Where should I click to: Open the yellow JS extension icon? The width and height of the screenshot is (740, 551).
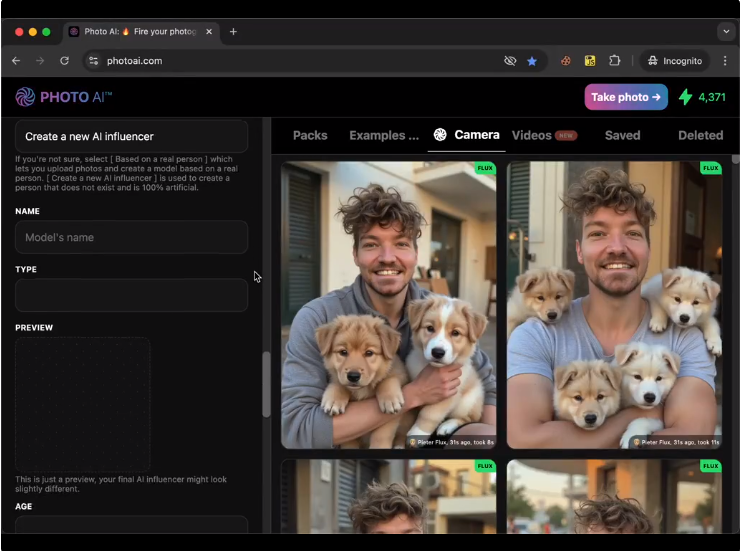(x=590, y=61)
